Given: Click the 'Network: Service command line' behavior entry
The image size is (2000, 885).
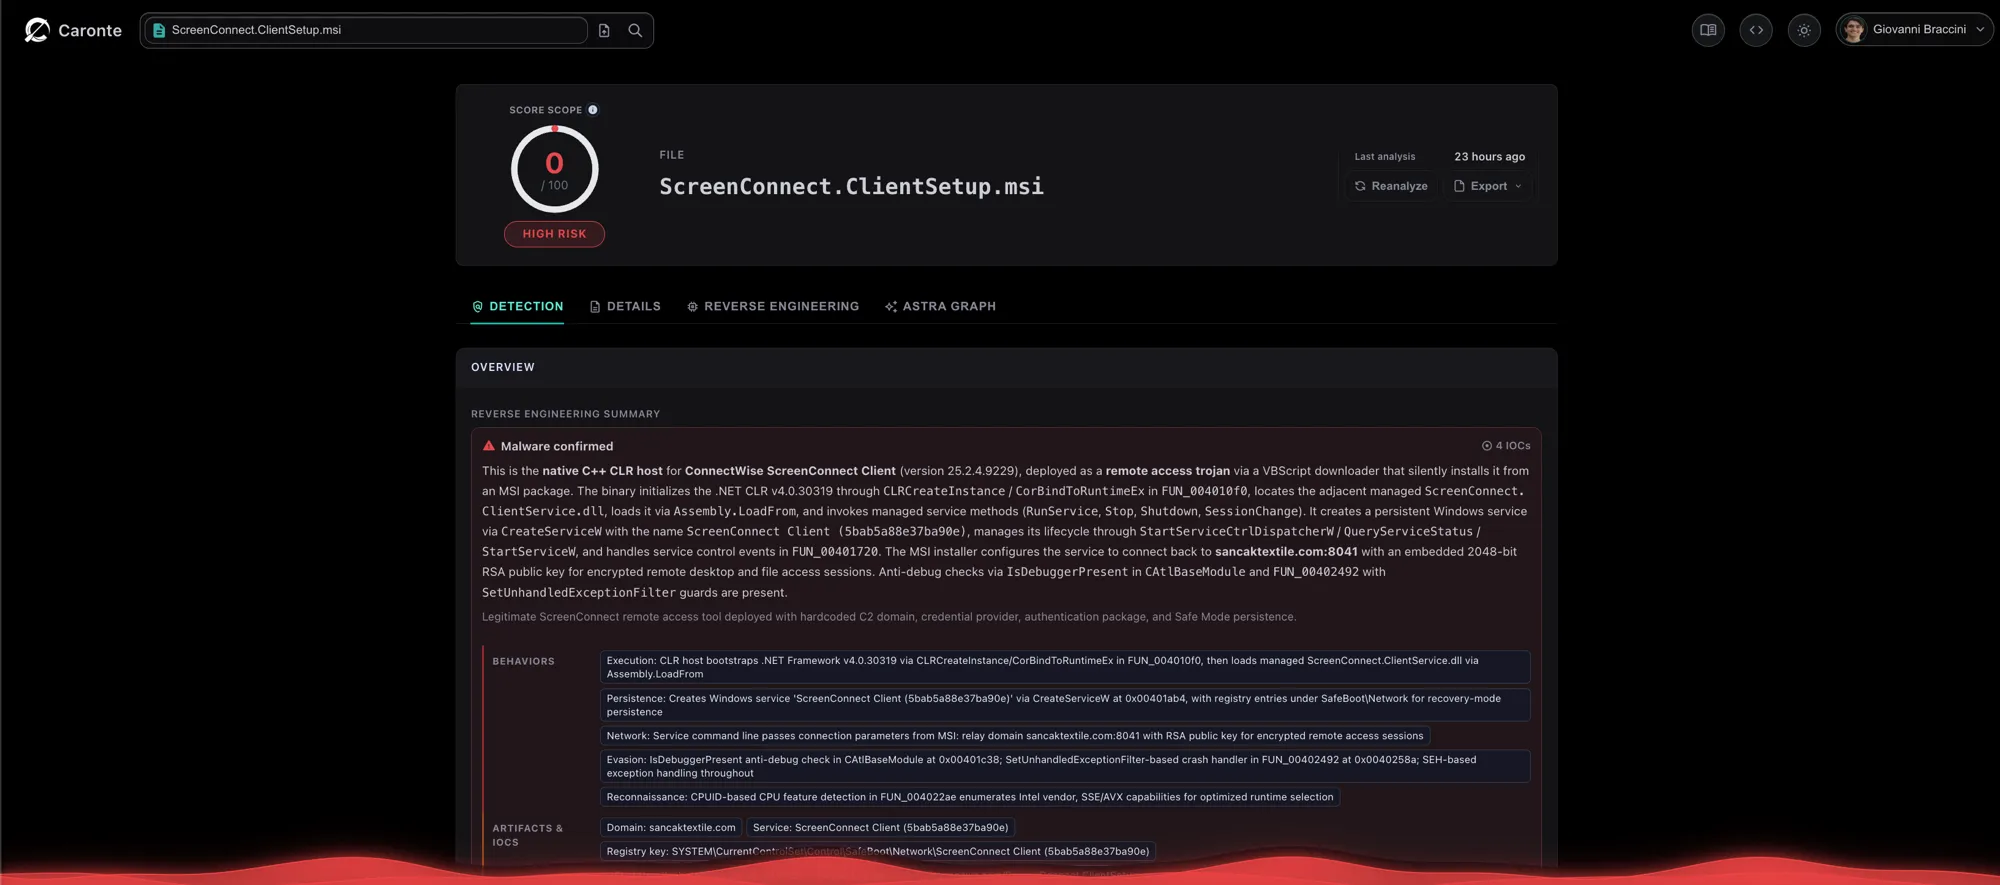Looking at the screenshot, I should 1015,736.
